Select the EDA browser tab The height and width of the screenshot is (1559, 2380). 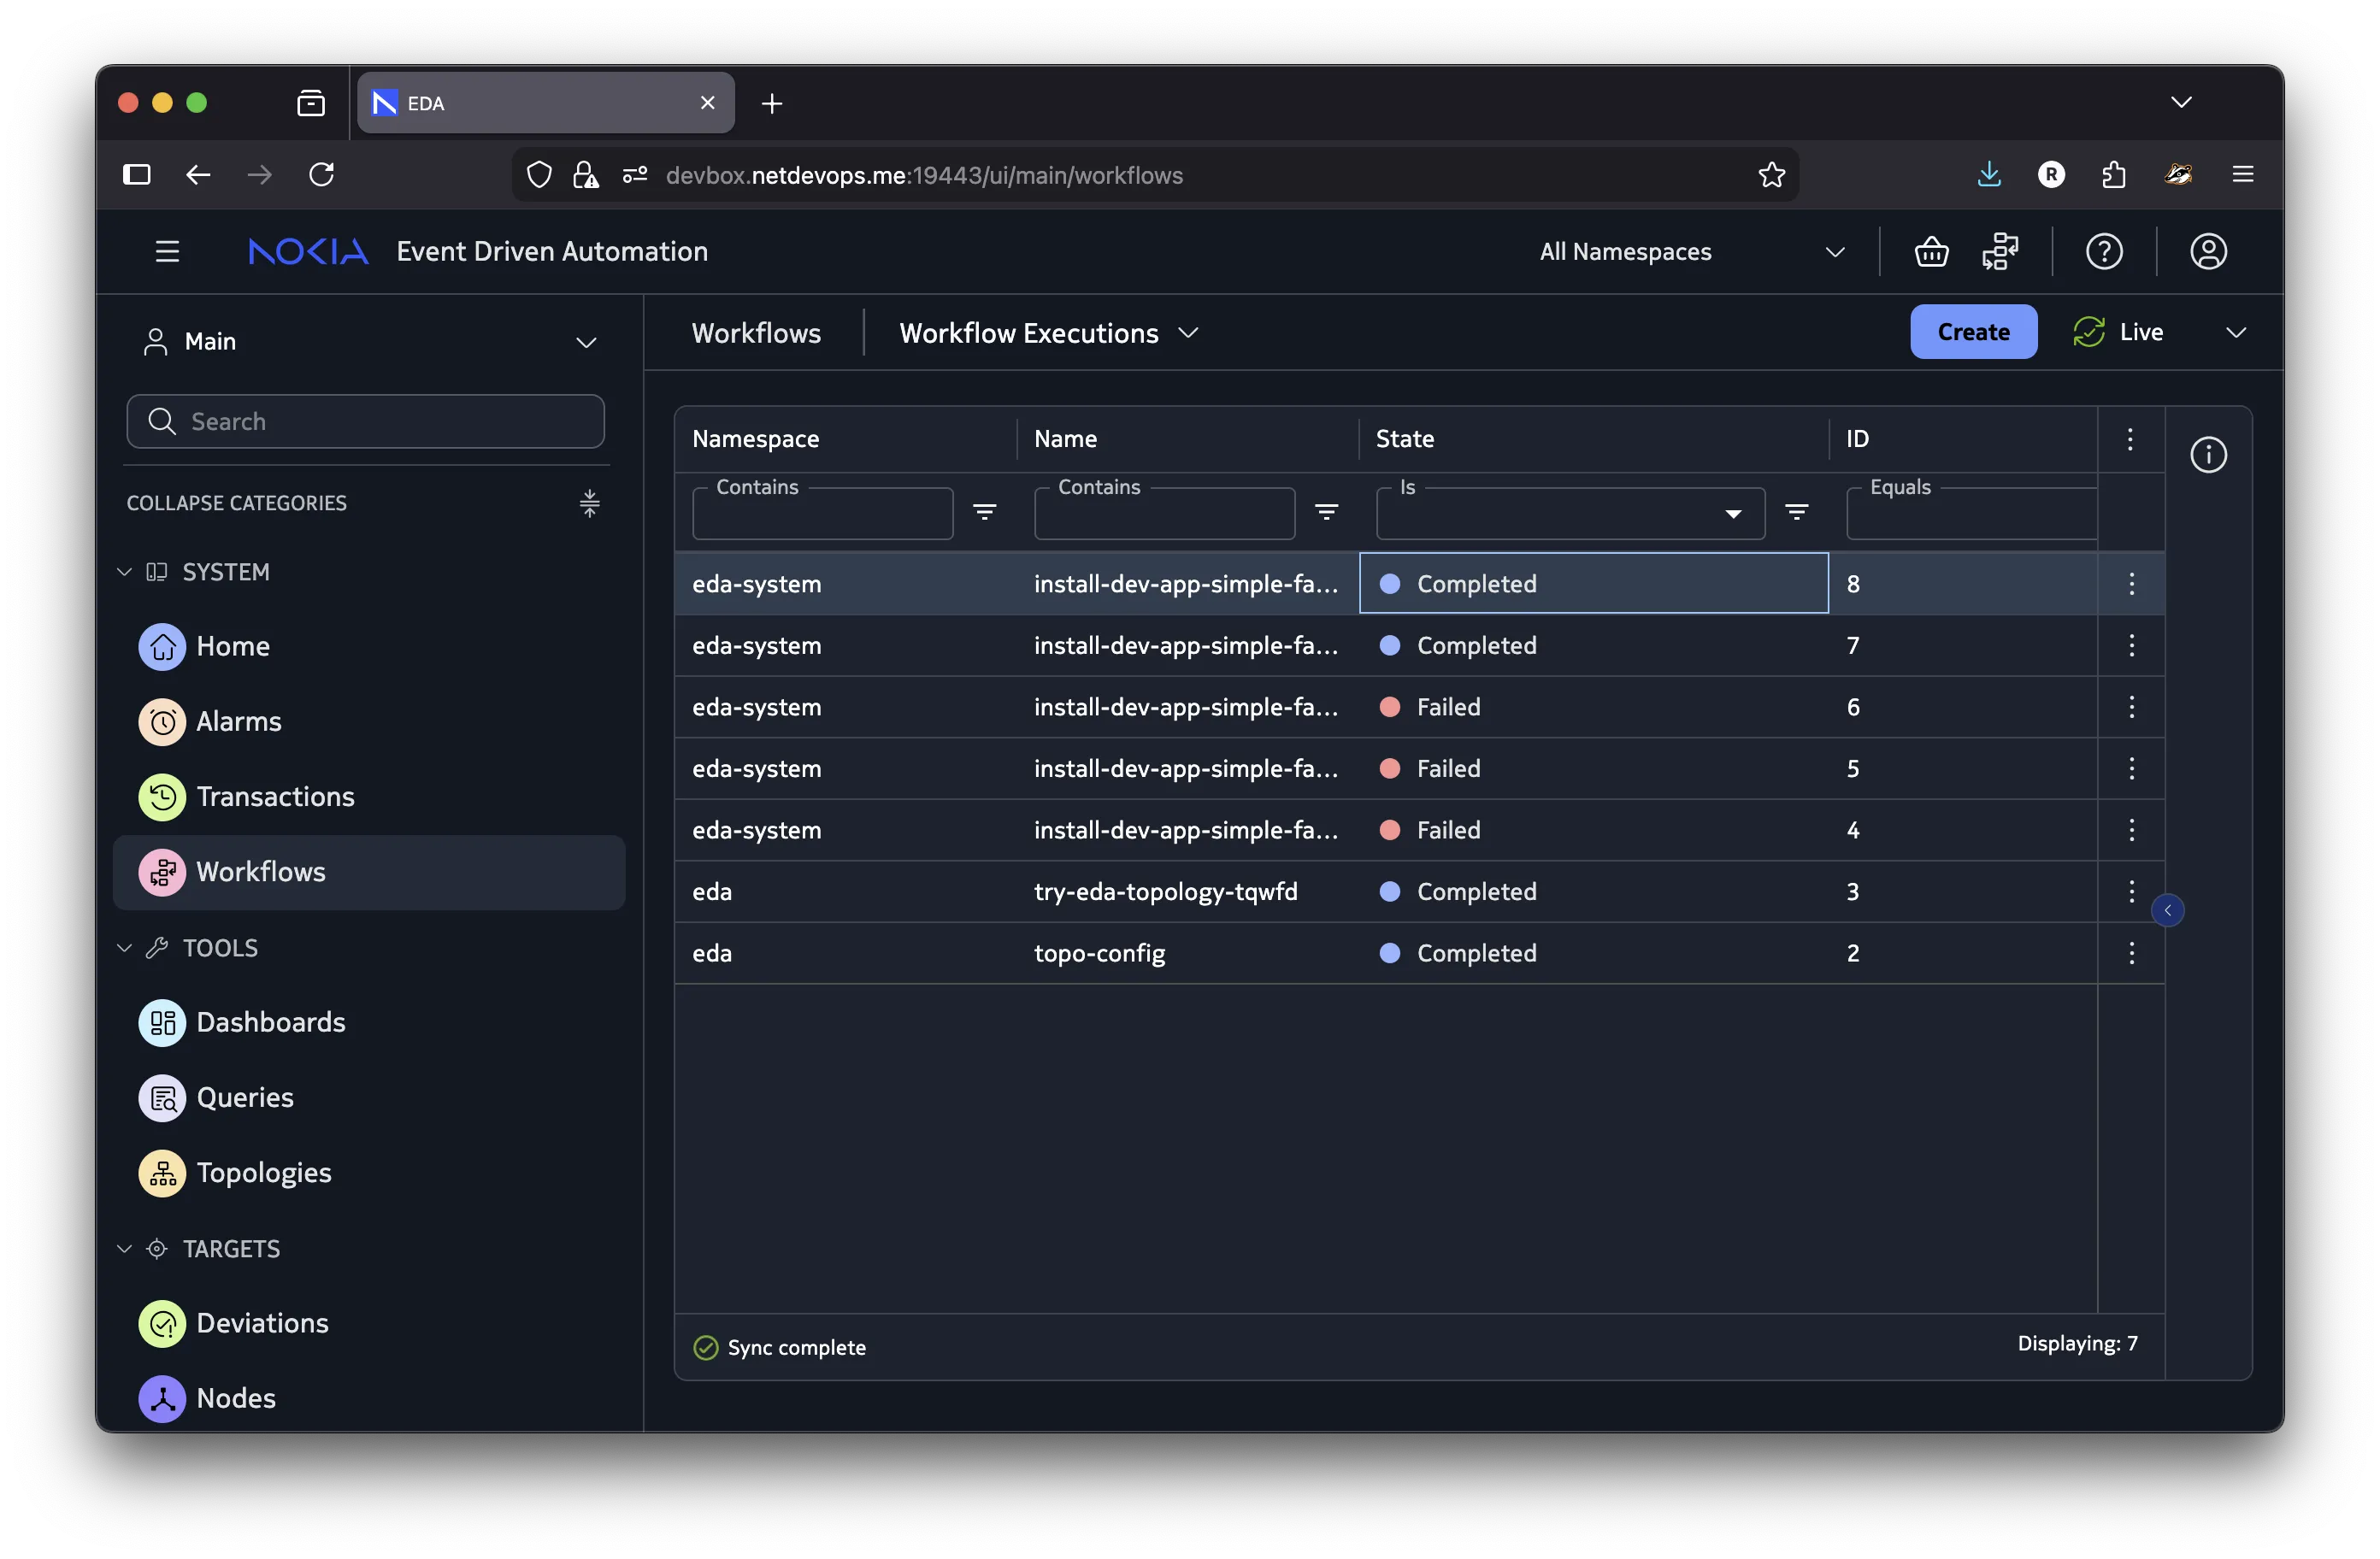546,103
